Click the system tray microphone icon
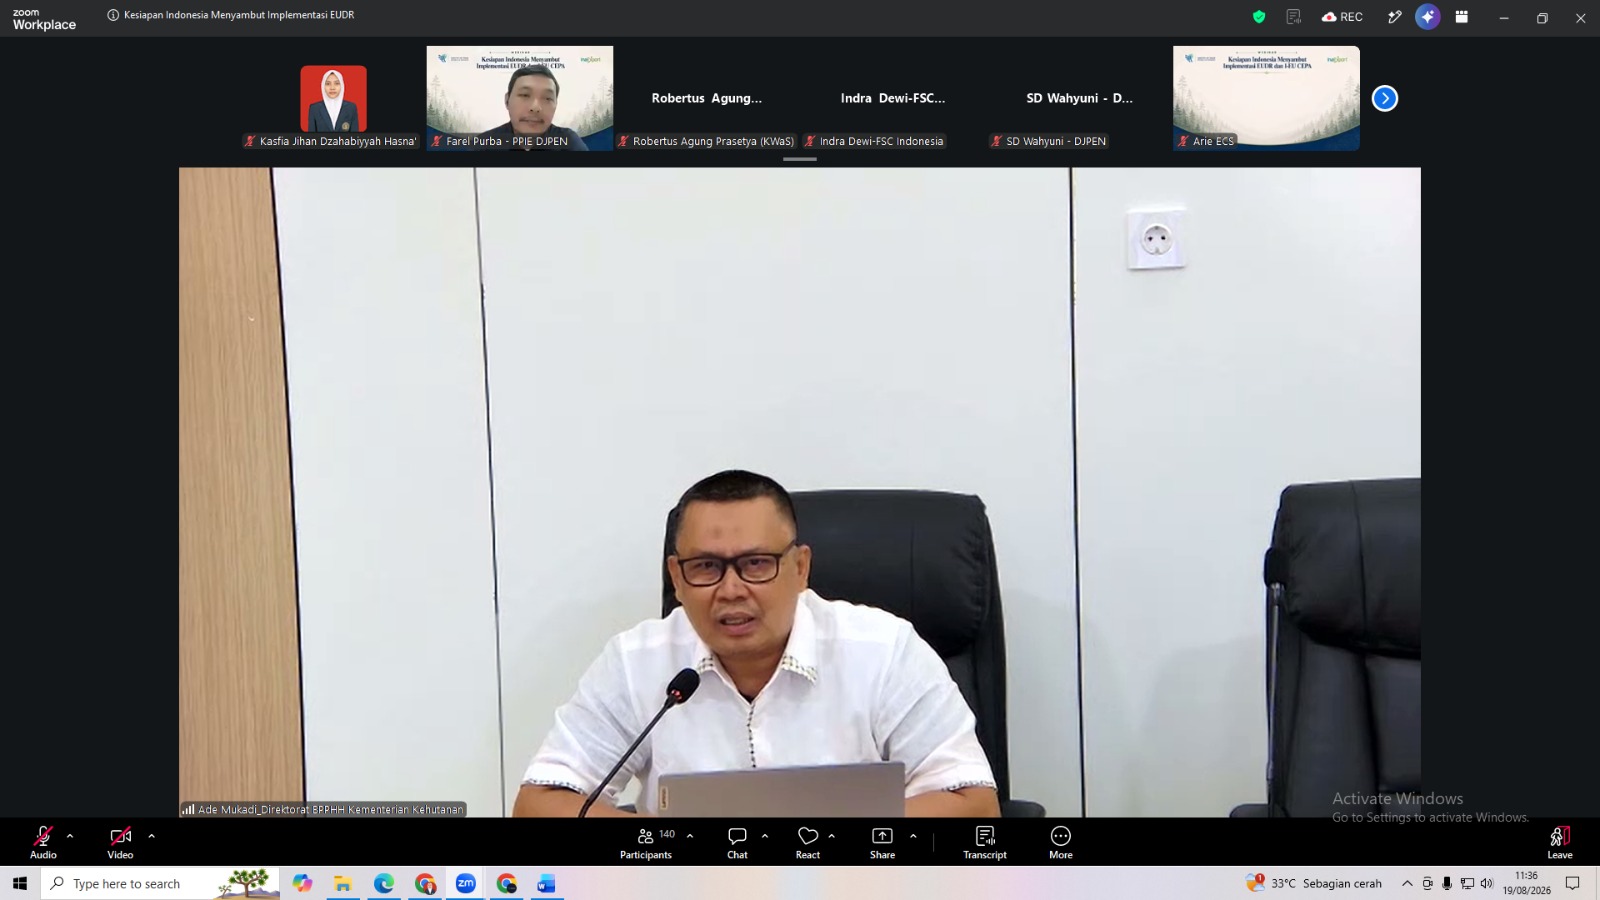This screenshot has height=900, width=1600. coord(1447,883)
